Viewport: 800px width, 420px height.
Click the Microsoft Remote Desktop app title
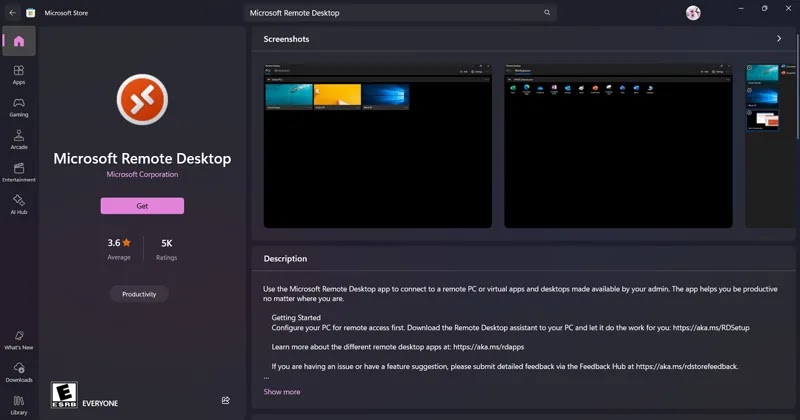coord(142,158)
